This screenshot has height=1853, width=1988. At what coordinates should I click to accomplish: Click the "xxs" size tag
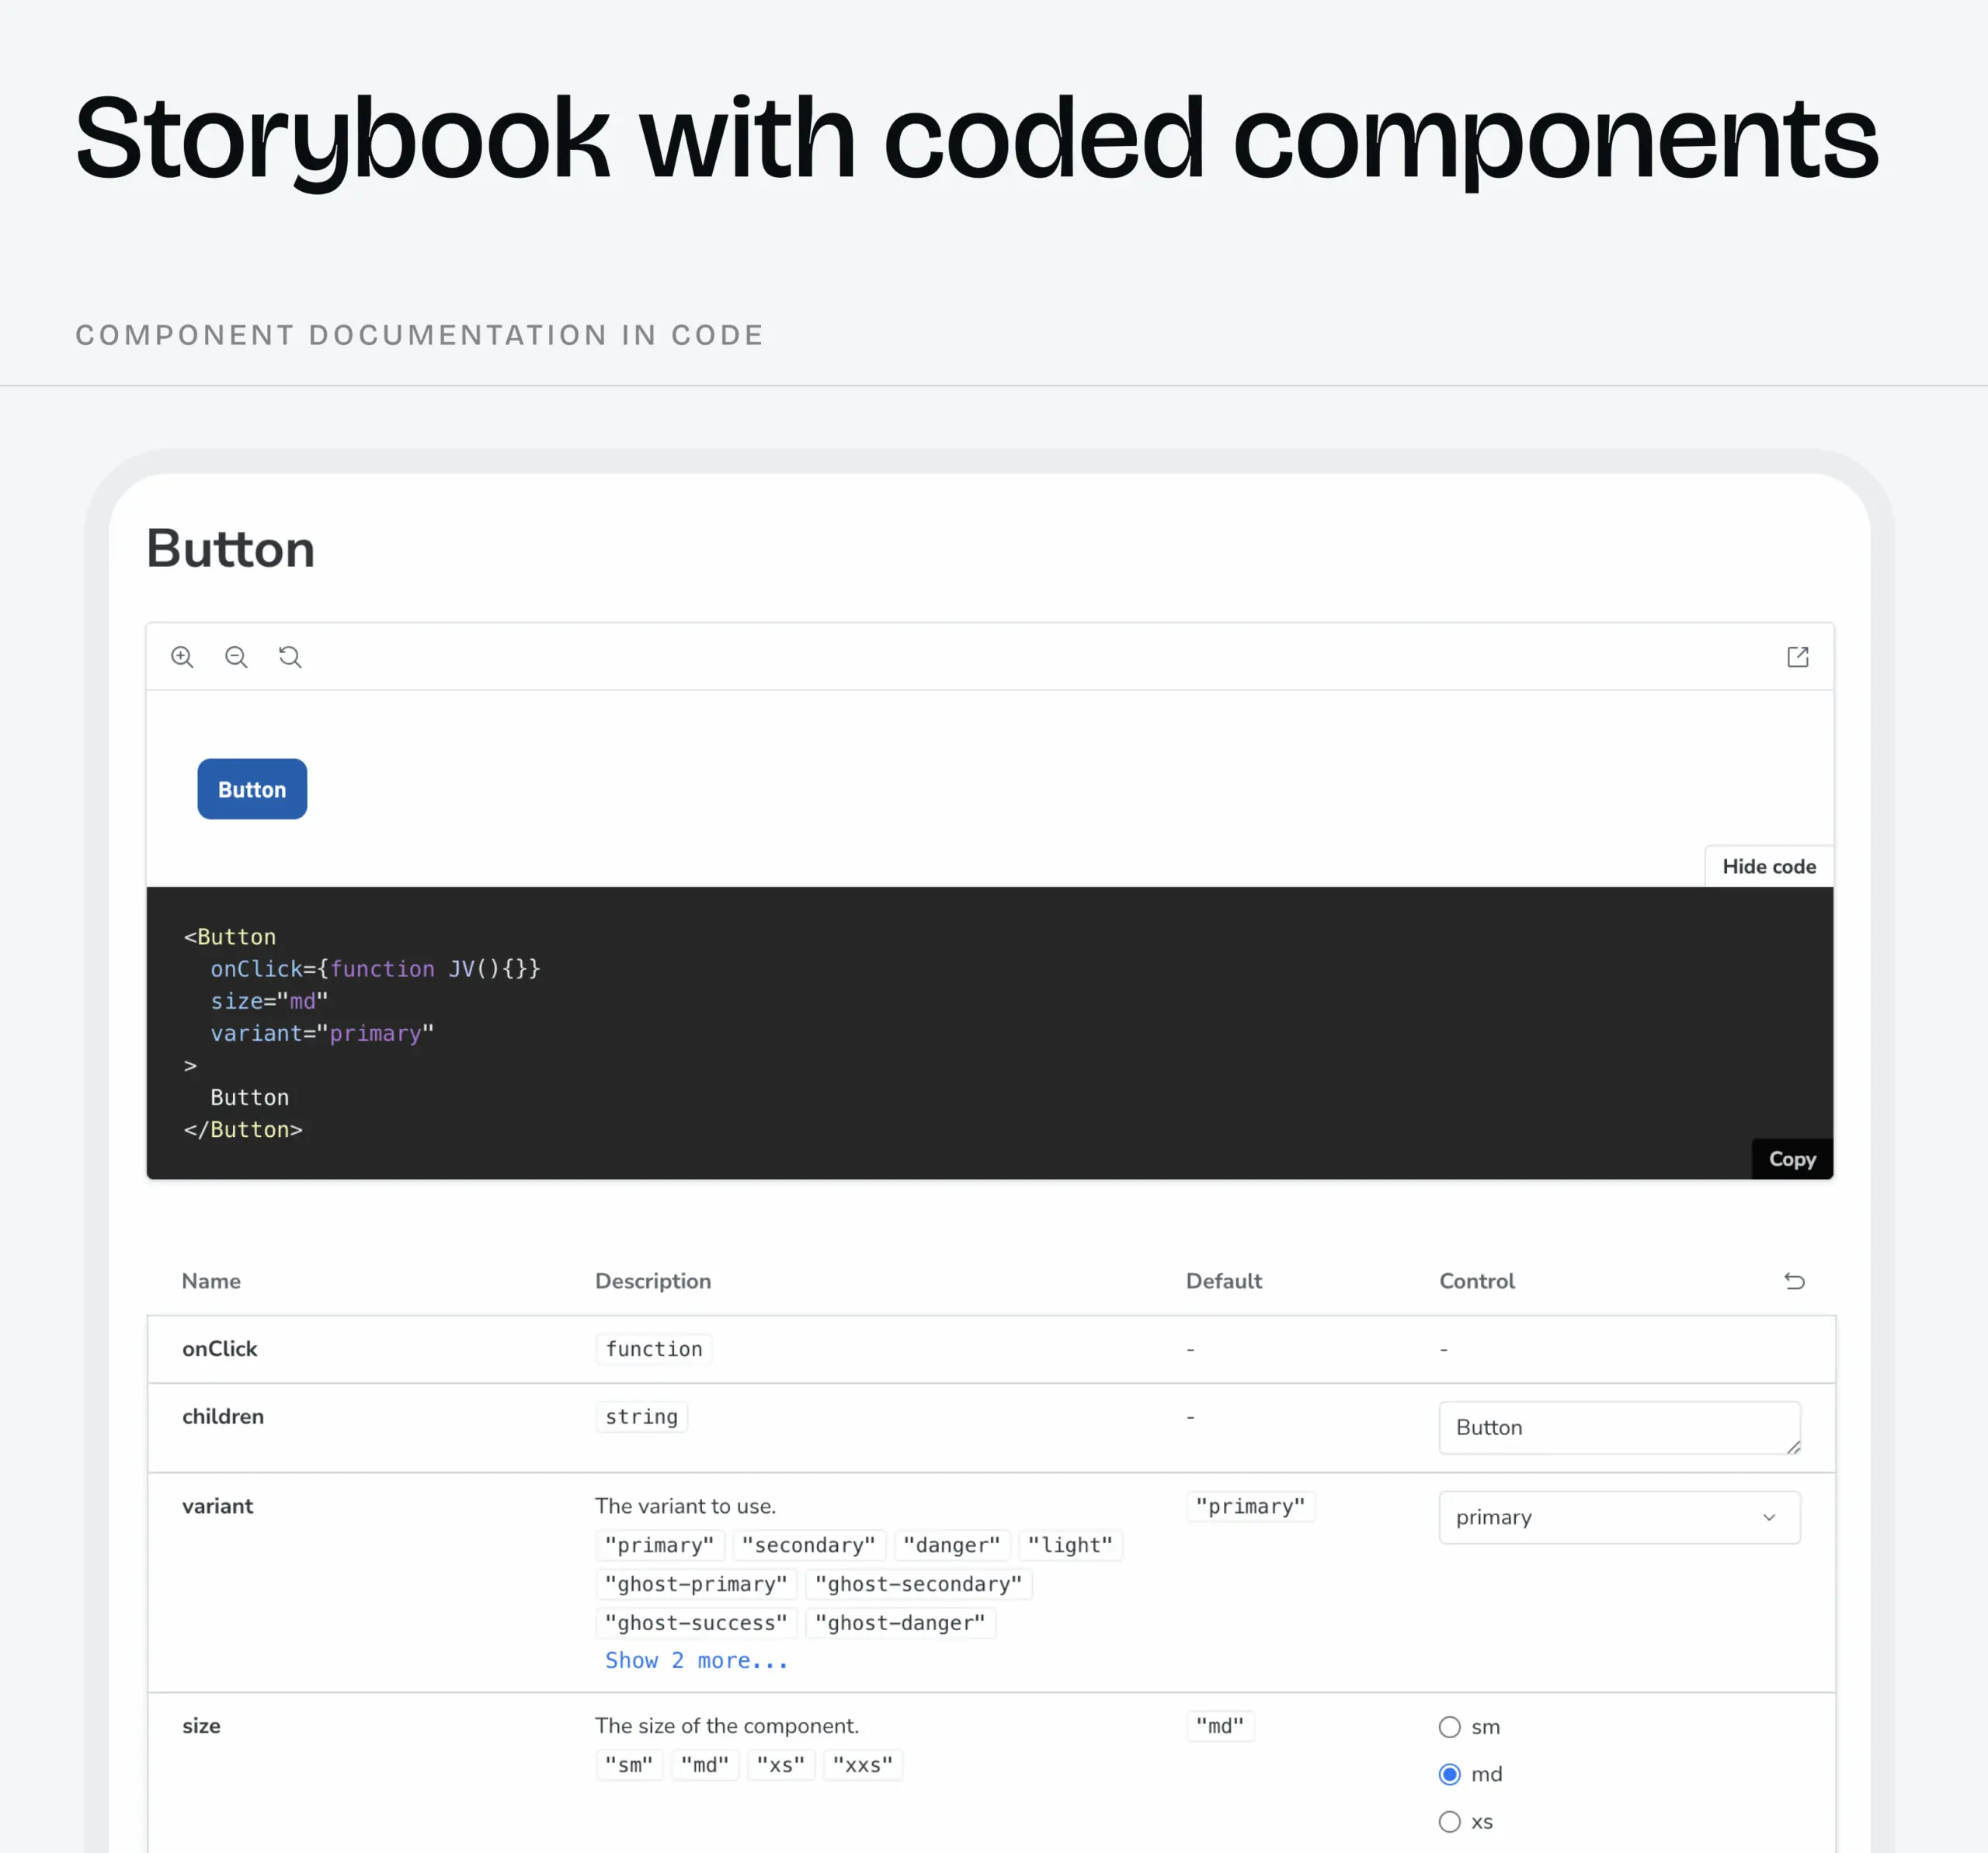click(x=863, y=1765)
